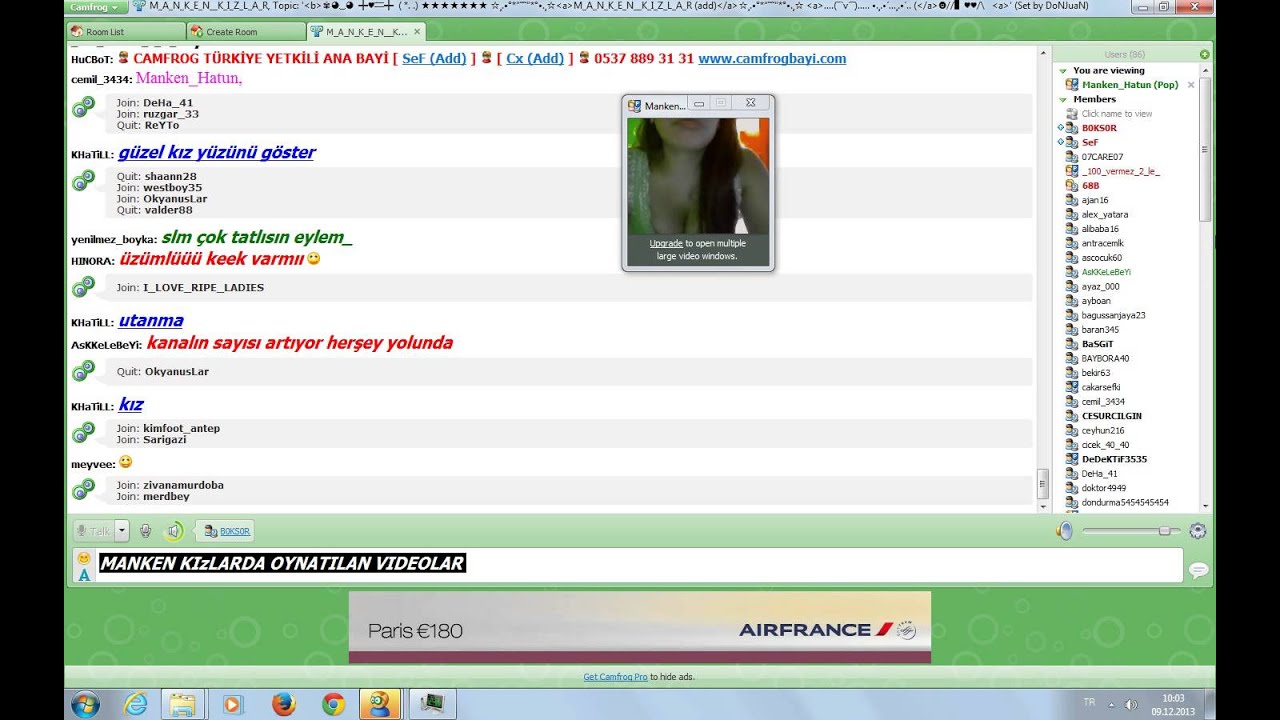Toggle the speaker sound icon
Screen dimensions: 1280x720
pos(174,531)
